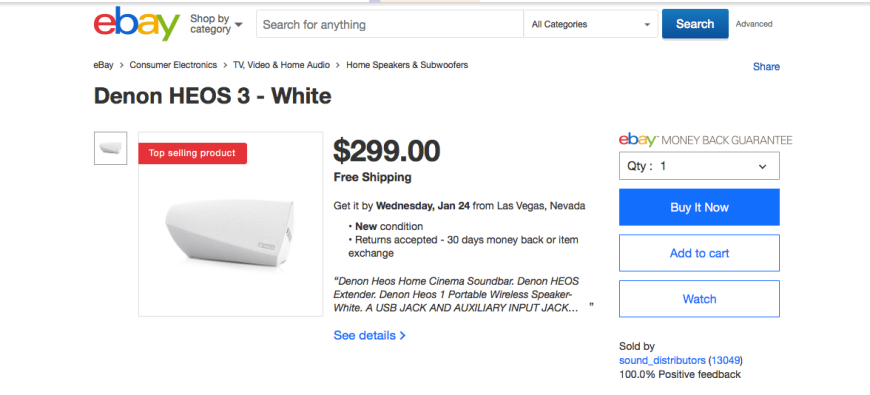Screen dimensions: 870x395
Task: Click the Buy It Now button
Action: click(x=699, y=207)
